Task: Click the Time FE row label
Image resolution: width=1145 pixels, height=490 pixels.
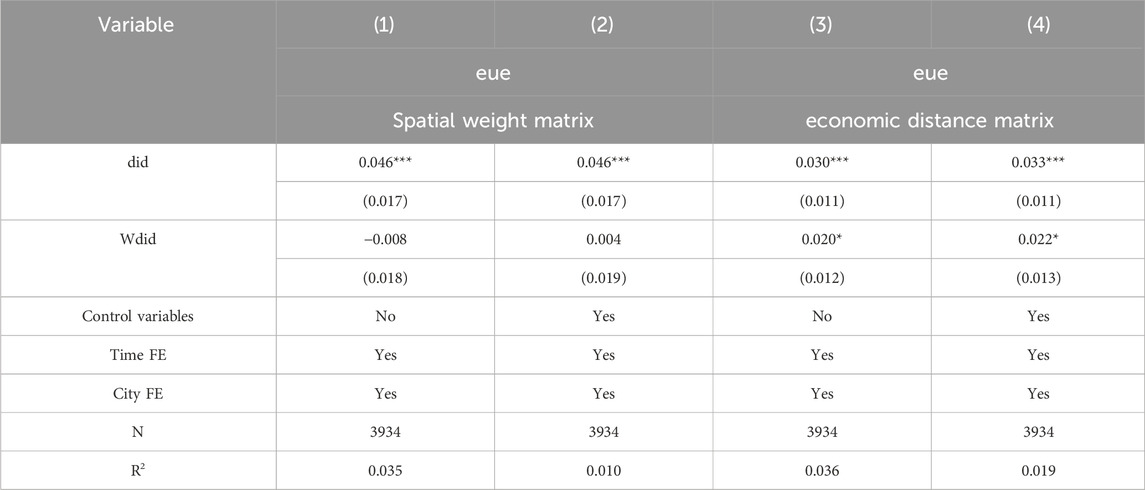Action: pos(136,354)
